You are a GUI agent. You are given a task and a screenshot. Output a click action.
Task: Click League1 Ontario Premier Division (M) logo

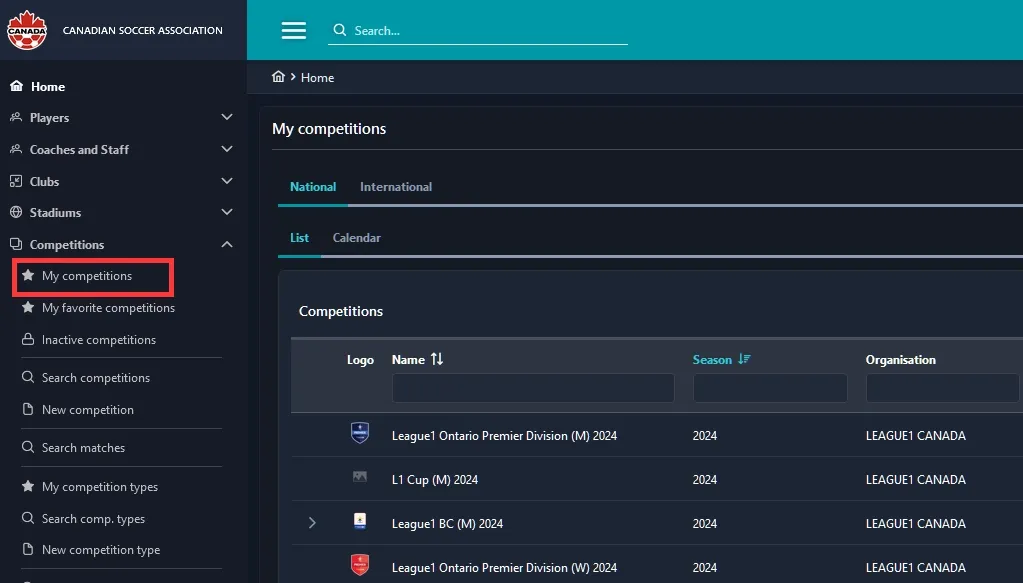click(x=360, y=432)
